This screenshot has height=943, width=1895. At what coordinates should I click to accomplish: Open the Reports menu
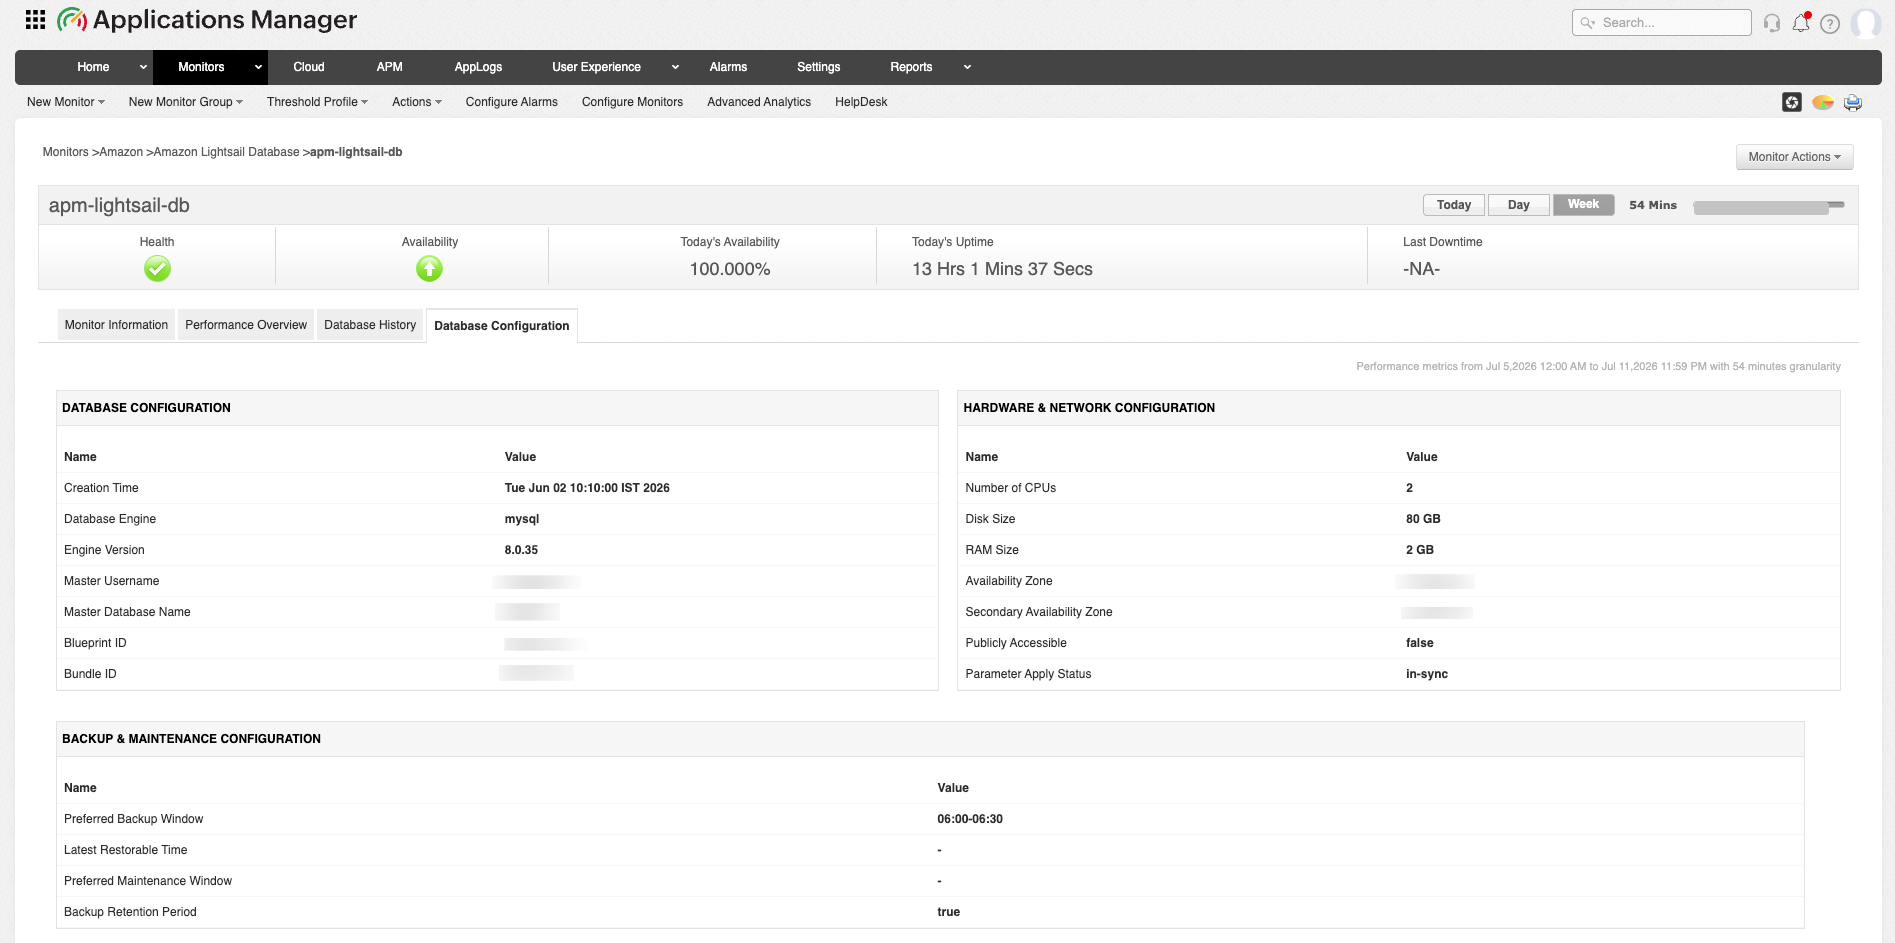pyautogui.click(x=911, y=67)
